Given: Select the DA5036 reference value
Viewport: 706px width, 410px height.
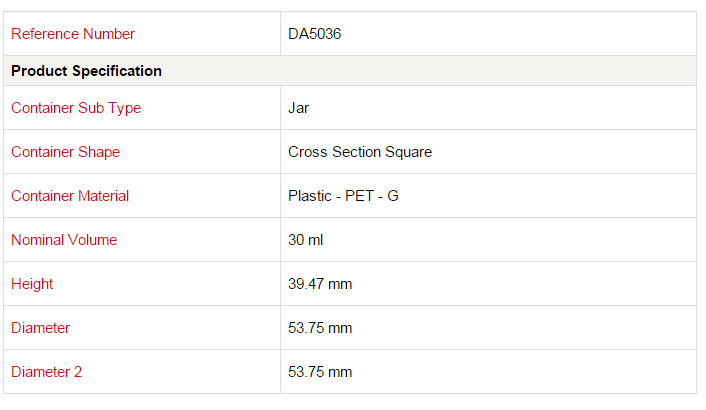Looking at the screenshot, I should pyautogui.click(x=315, y=34).
